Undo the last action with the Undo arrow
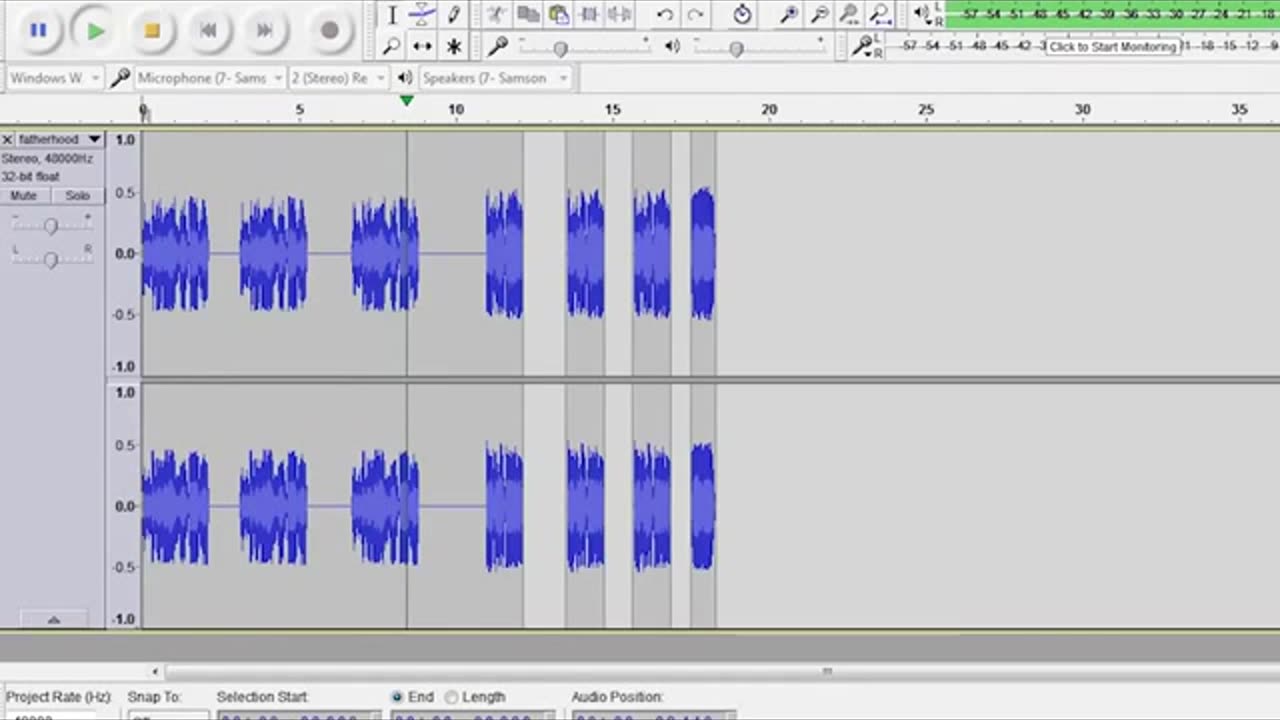 tap(664, 14)
